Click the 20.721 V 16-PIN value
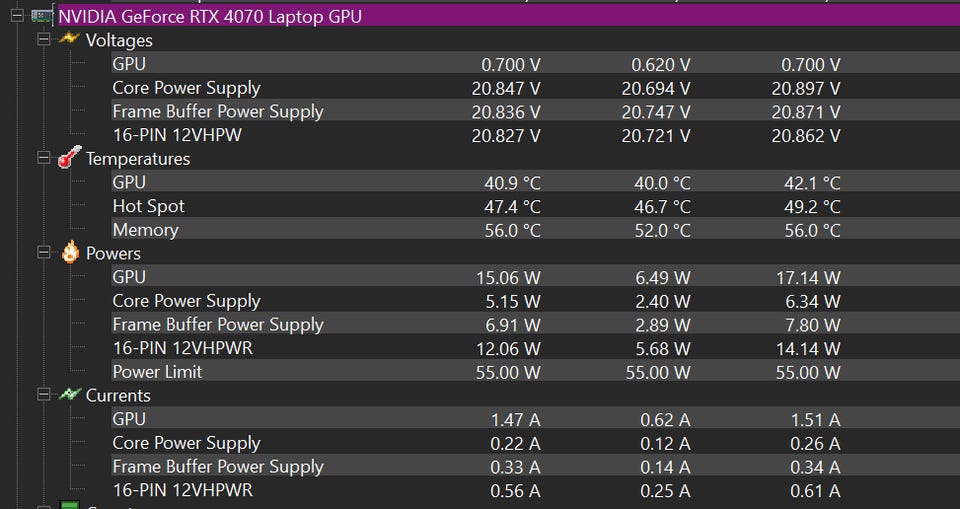Image resolution: width=960 pixels, height=509 pixels. 656,136
